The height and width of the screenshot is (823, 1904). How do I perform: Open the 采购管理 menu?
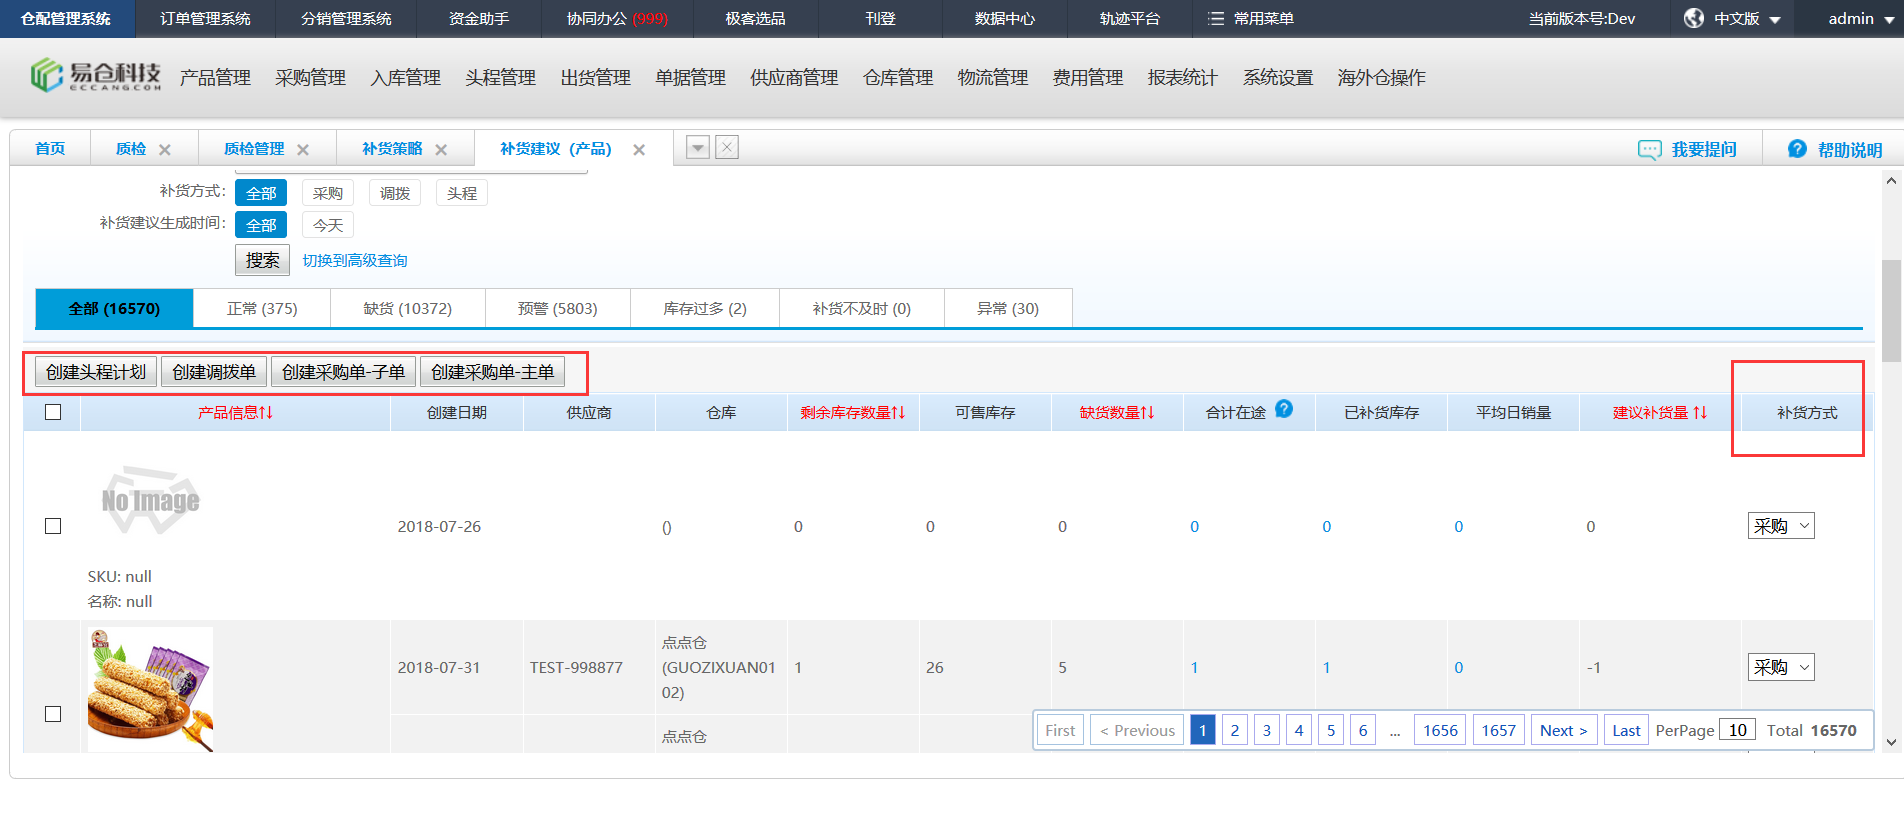coord(310,78)
